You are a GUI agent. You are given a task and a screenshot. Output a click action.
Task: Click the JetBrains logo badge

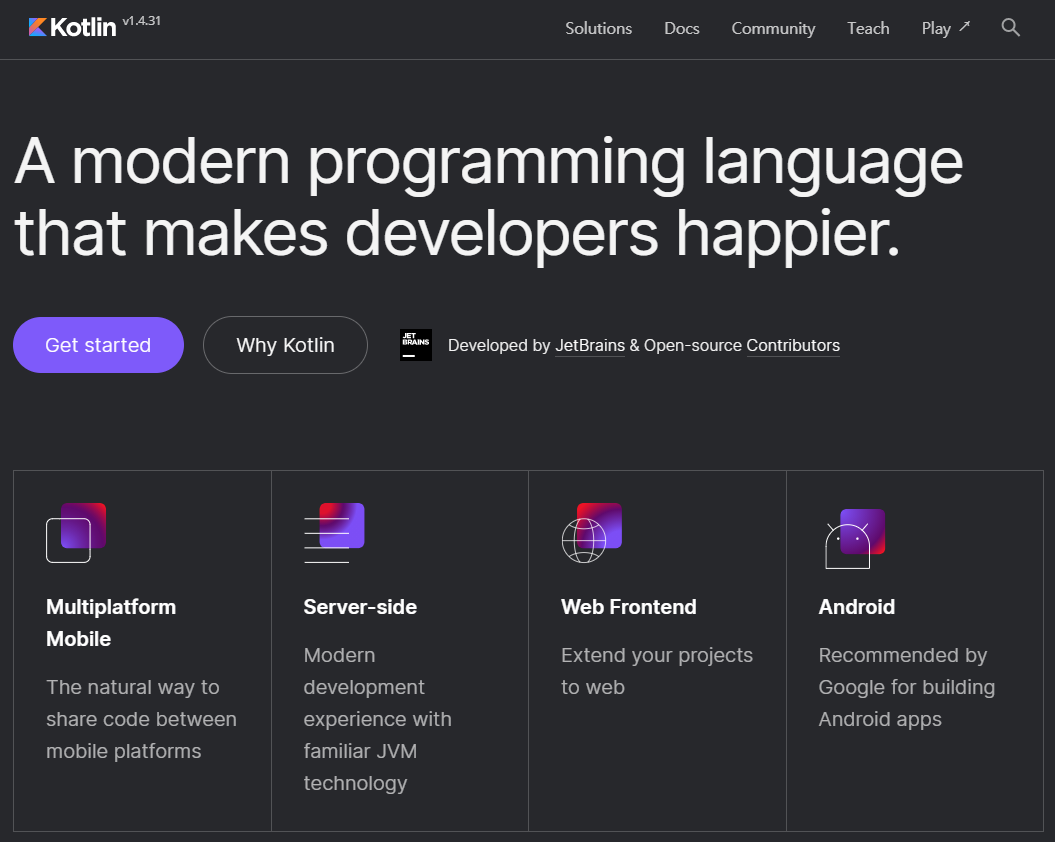coord(416,345)
